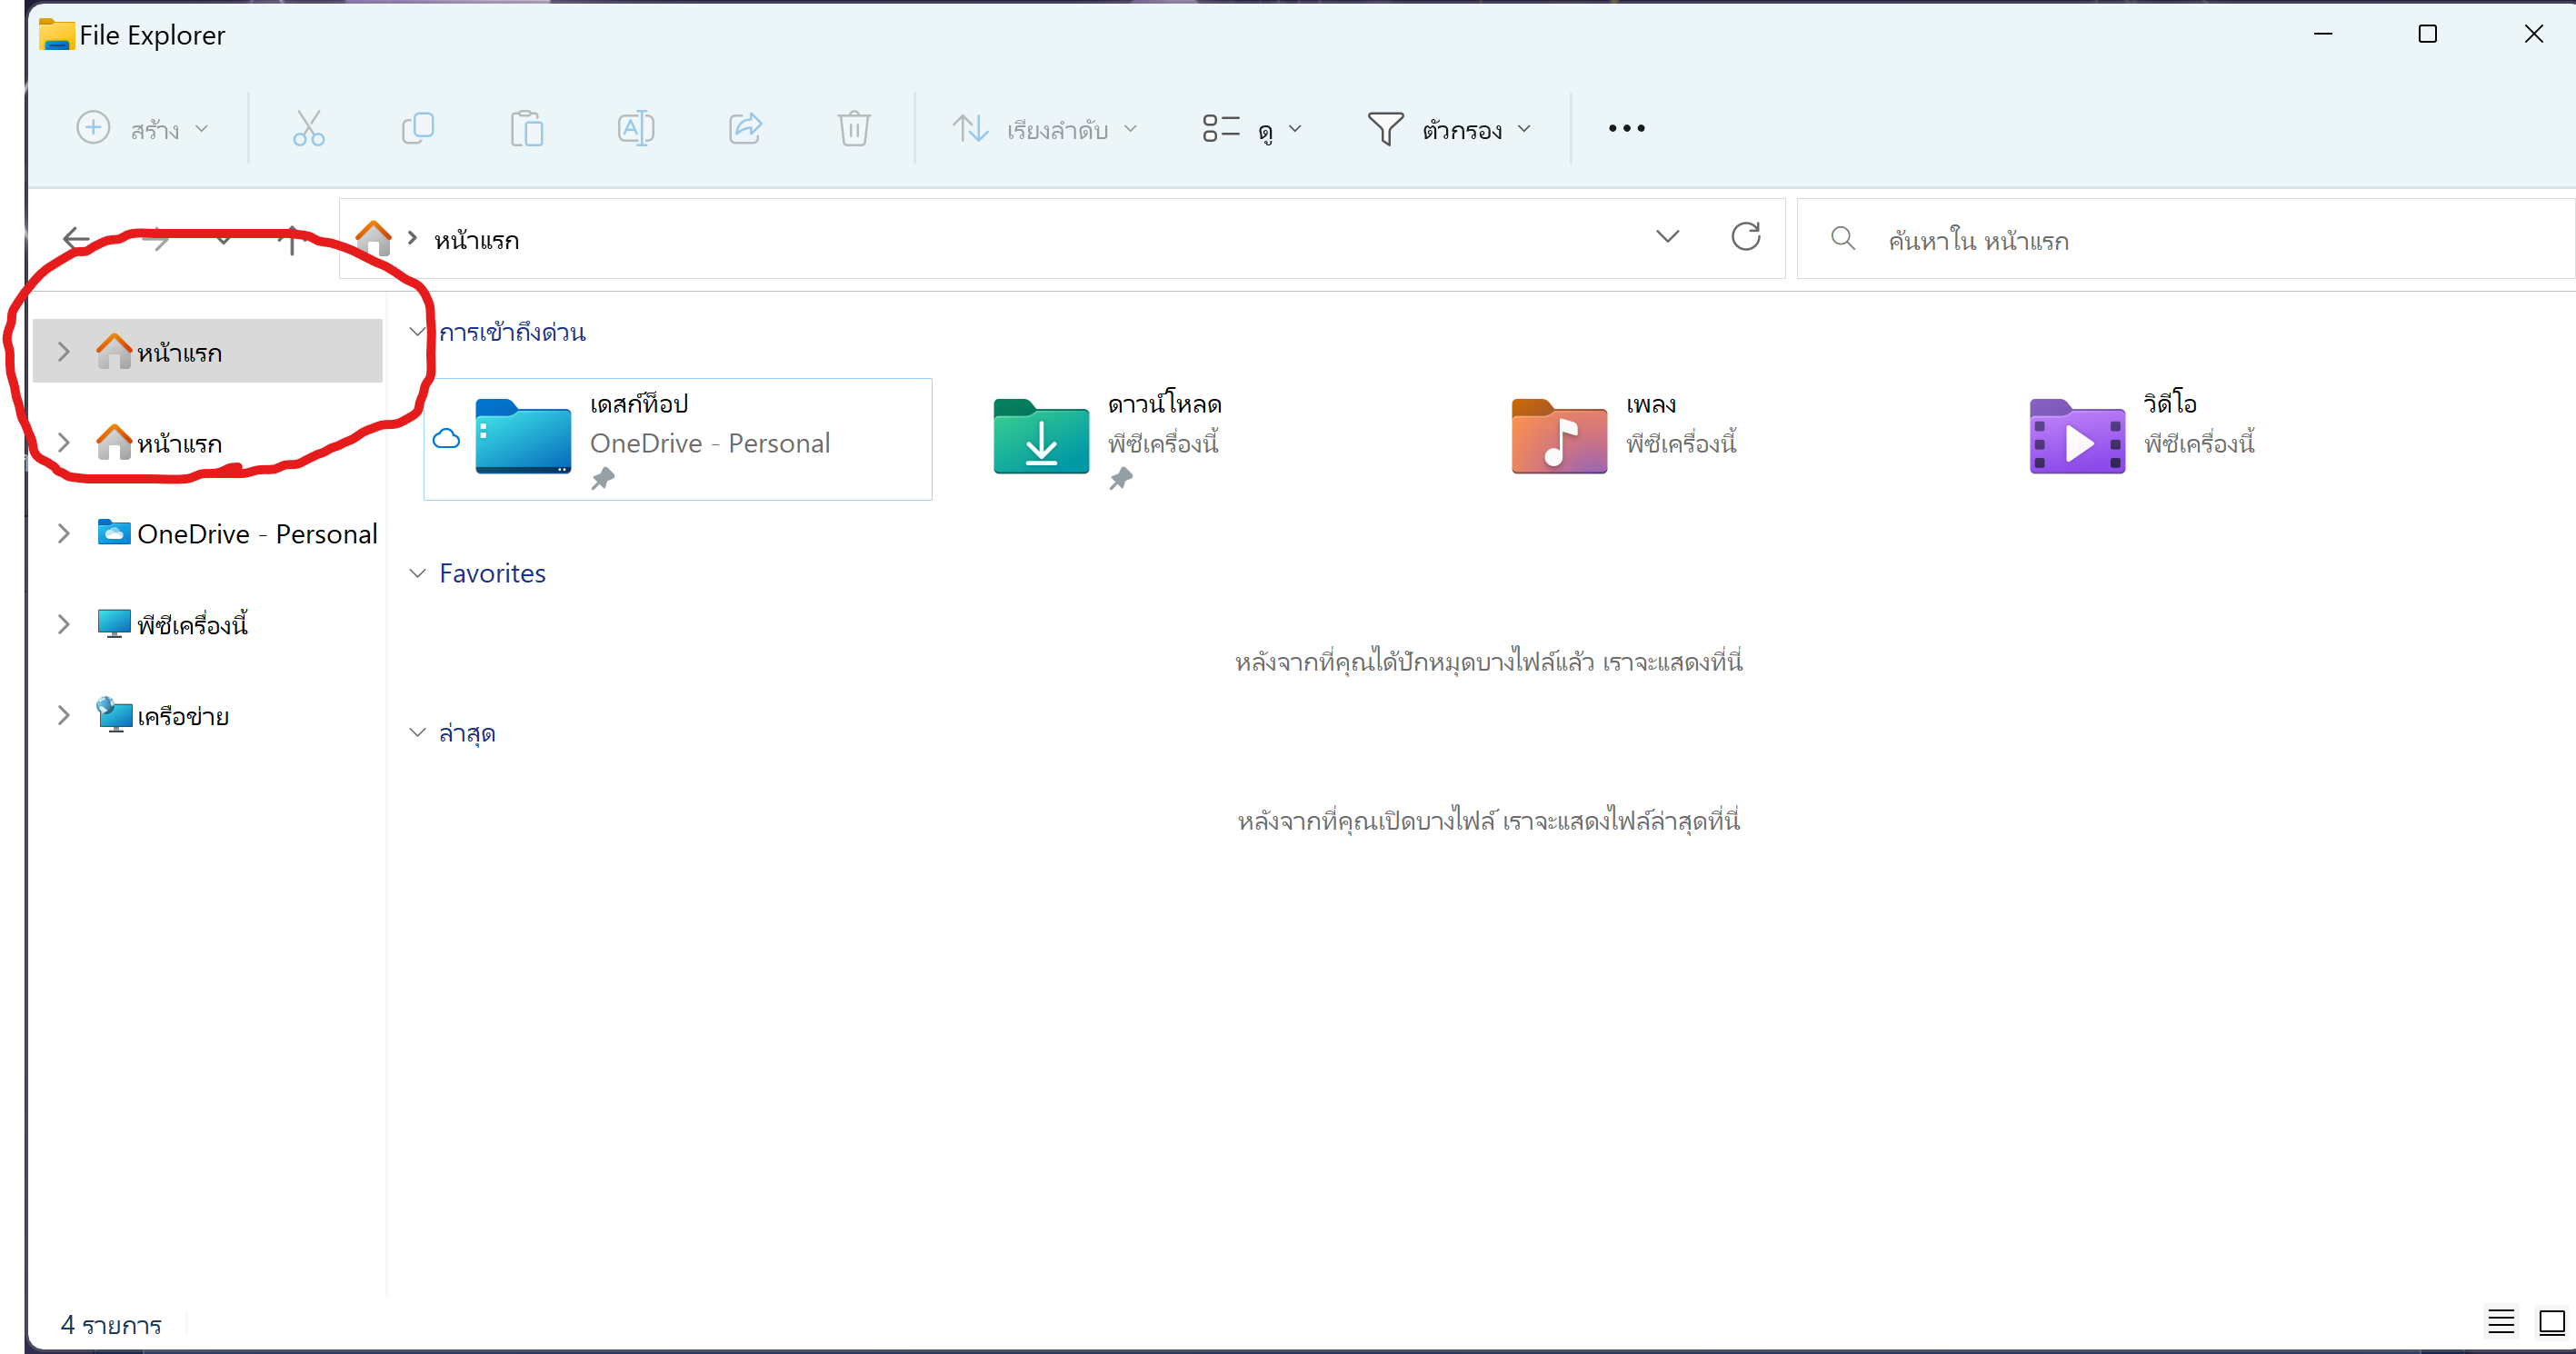Select พีซีเครื่องนี้ in navigation pane
This screenshot has height=1354, width=2576.
click(192, 625)
